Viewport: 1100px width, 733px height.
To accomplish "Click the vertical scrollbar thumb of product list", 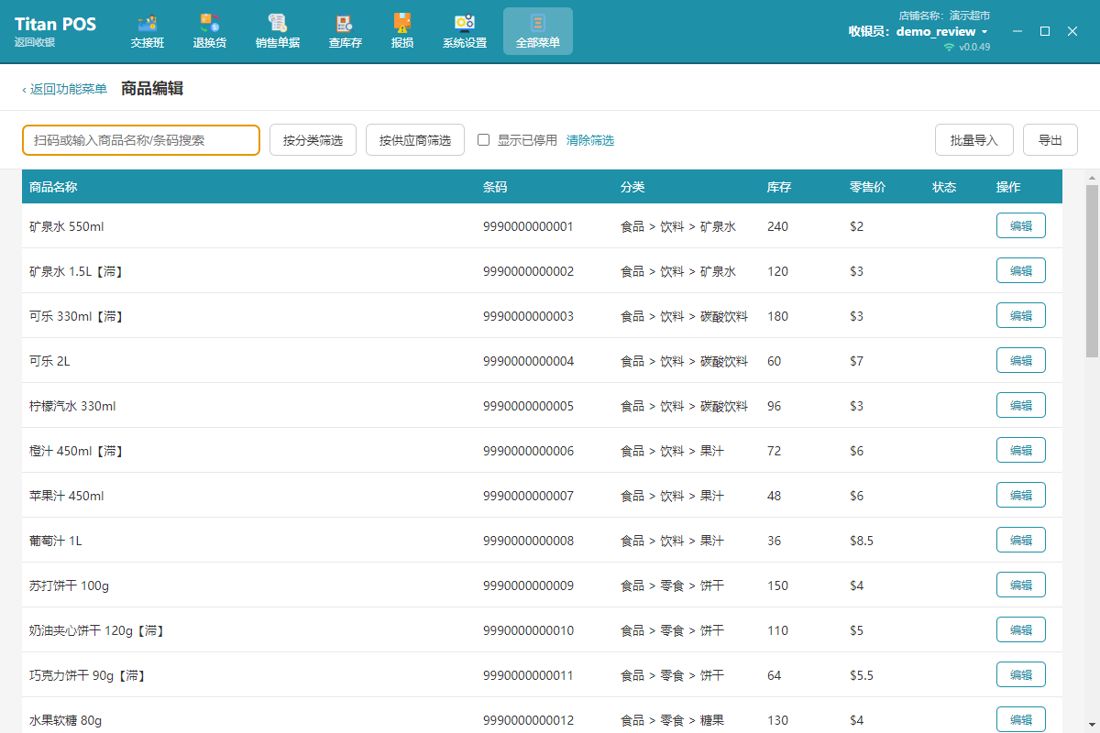I will [1092, 271].
